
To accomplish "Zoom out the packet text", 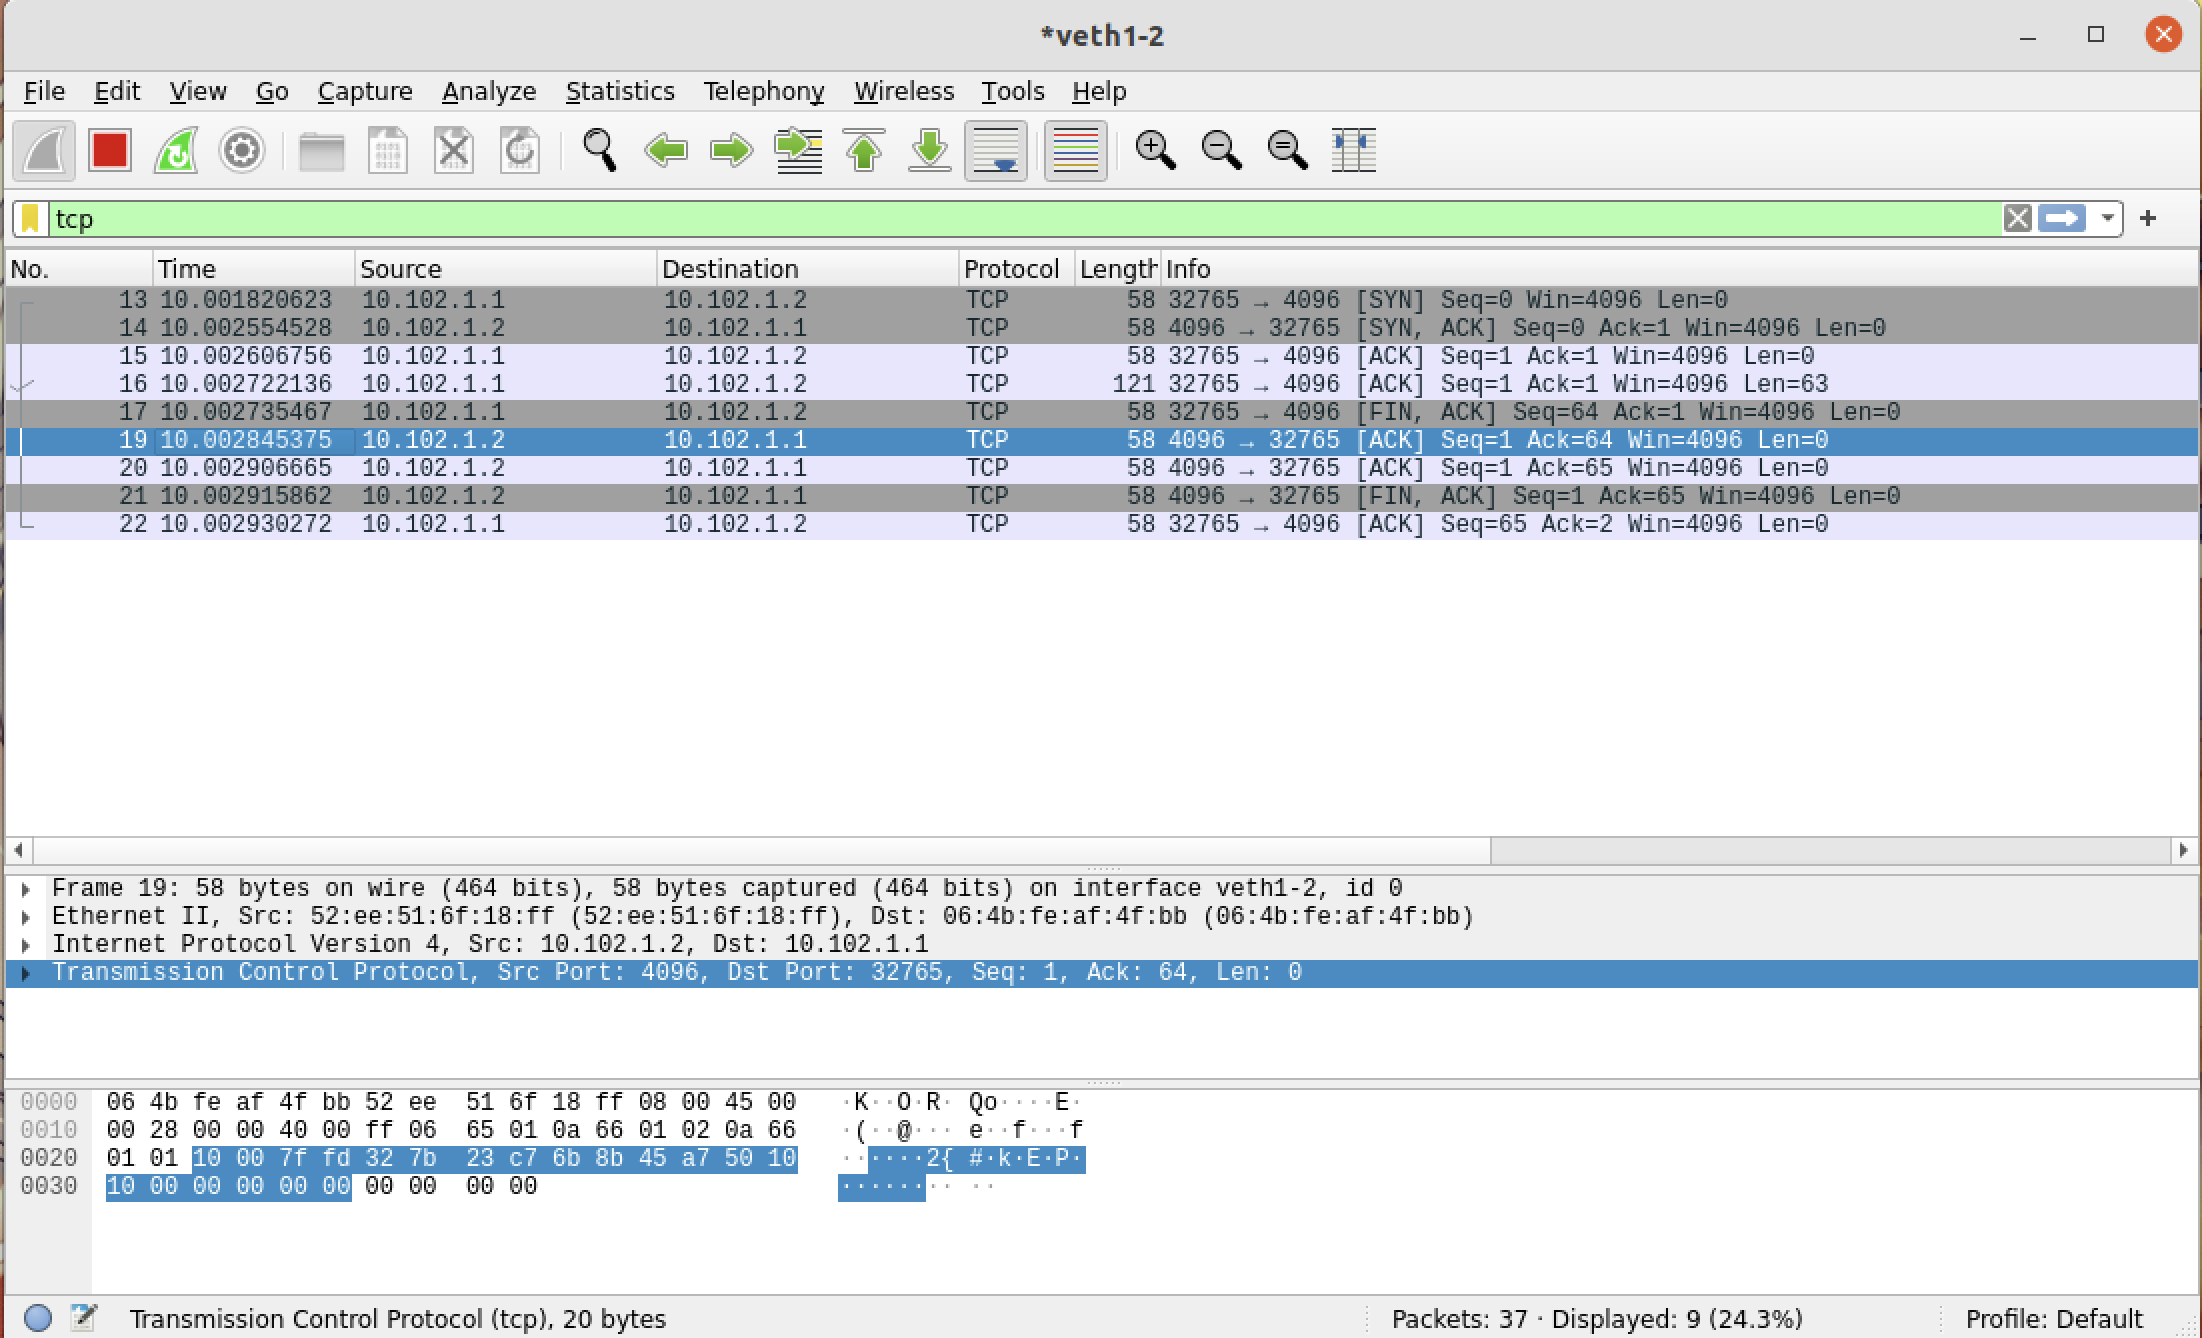I will [1222, 151].
